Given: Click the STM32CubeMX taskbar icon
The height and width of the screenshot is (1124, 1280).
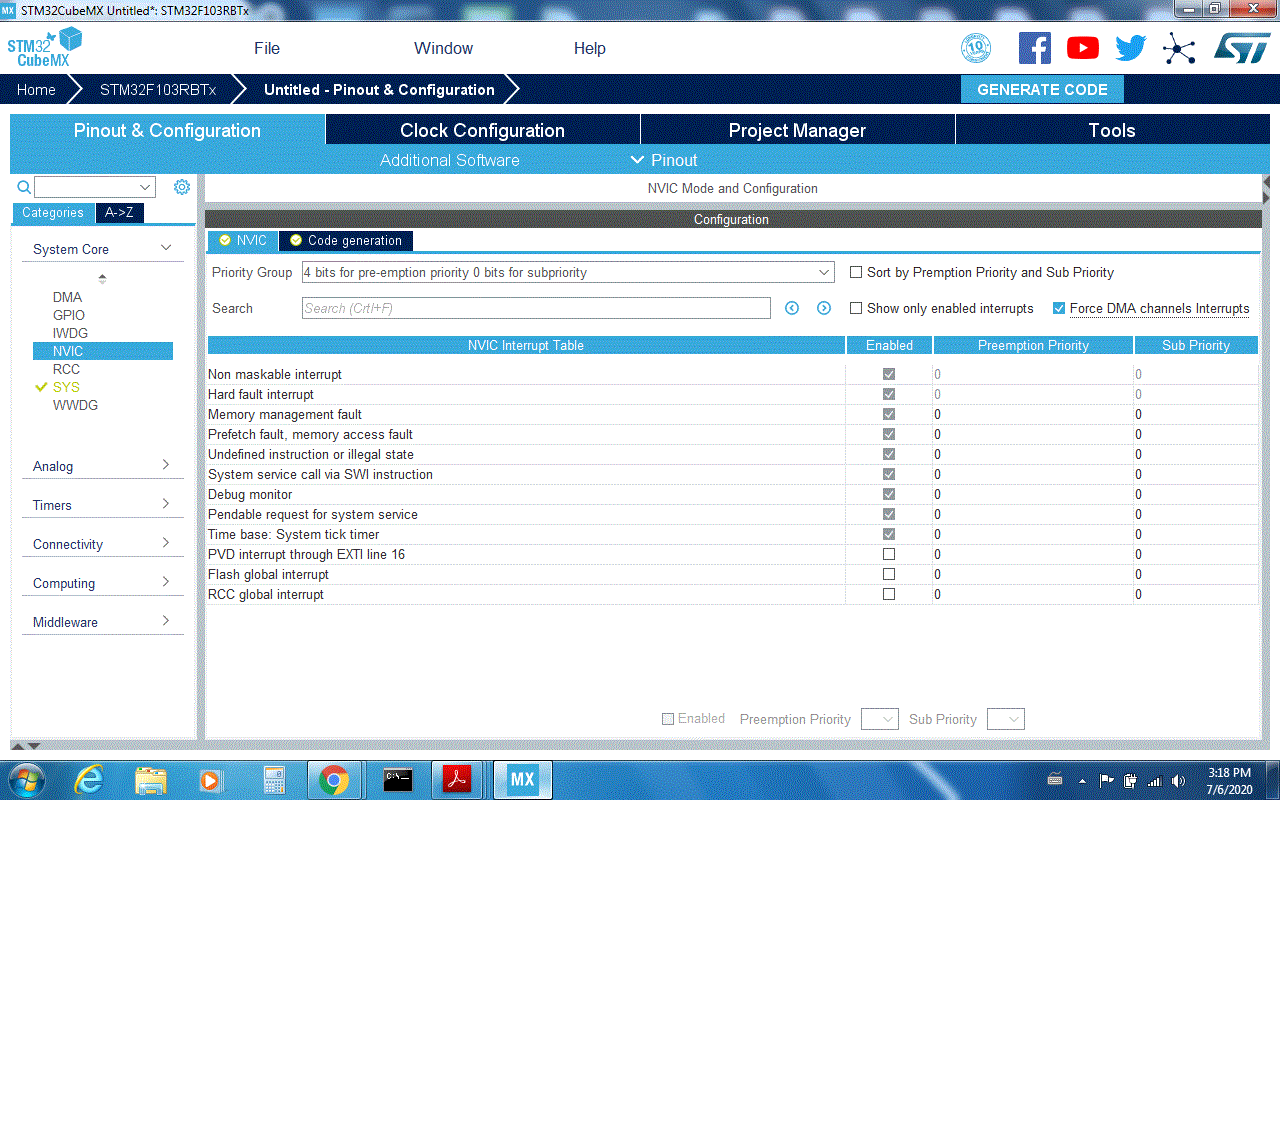Looking at the screenshot, I should (x=523, y=780).
